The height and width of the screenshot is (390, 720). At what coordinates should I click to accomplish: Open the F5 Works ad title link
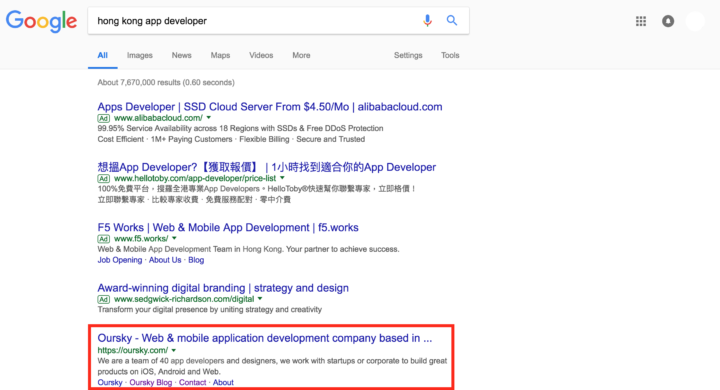click(x=228, y=227)
